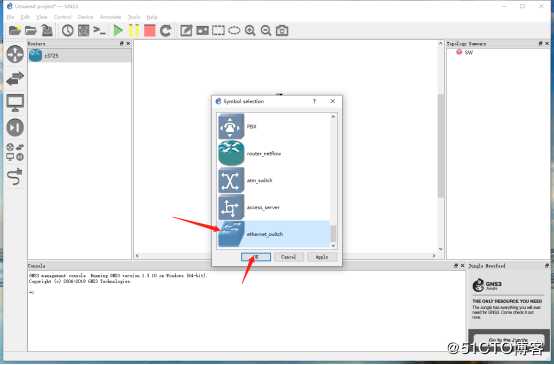This screenshot has height=365, width=554.
Task: Stop all devices with red stop icon
Action: (x=149, y=30)
